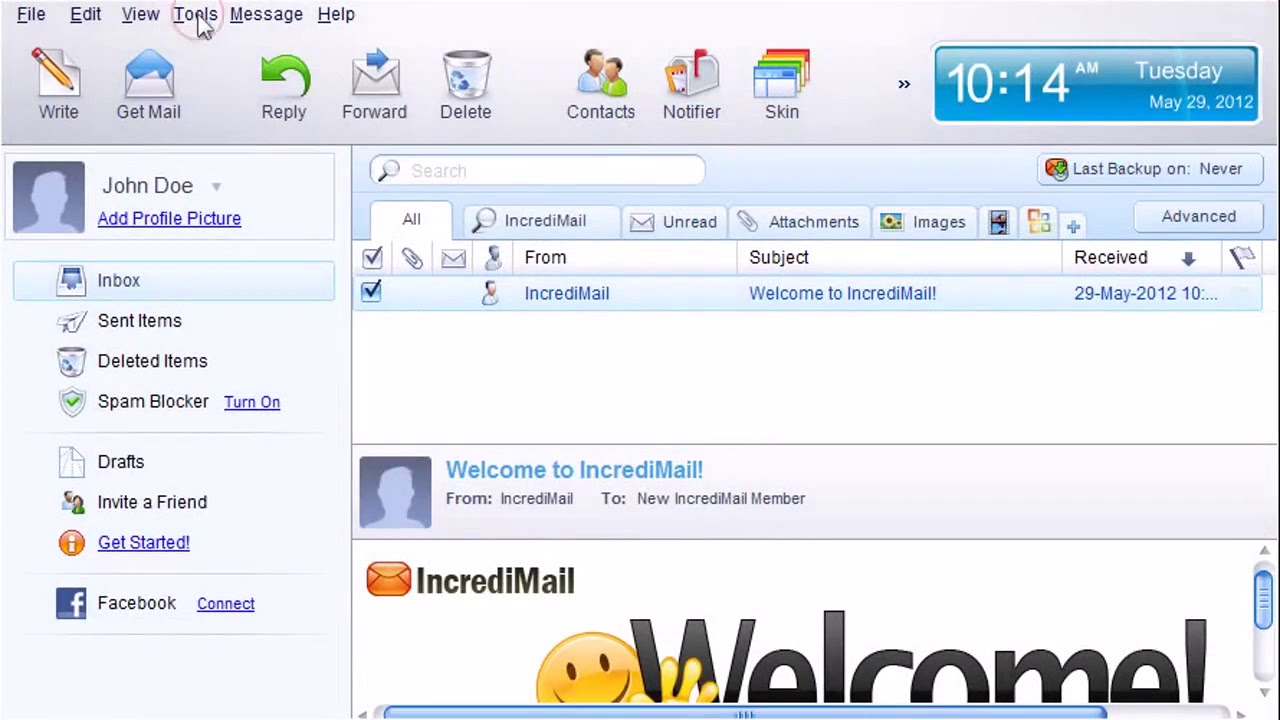Click the Inbox folder icon

71,281
